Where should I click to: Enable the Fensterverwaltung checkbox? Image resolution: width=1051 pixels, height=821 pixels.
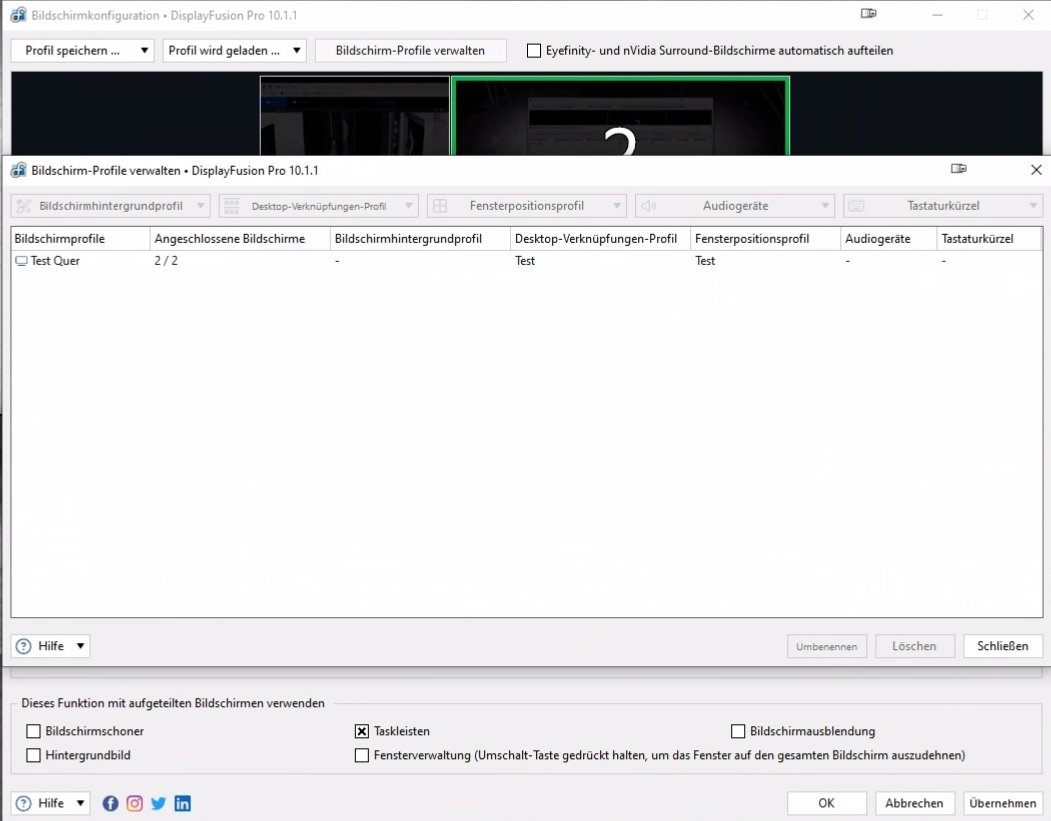pyautogui.click(x=361, y=755)
